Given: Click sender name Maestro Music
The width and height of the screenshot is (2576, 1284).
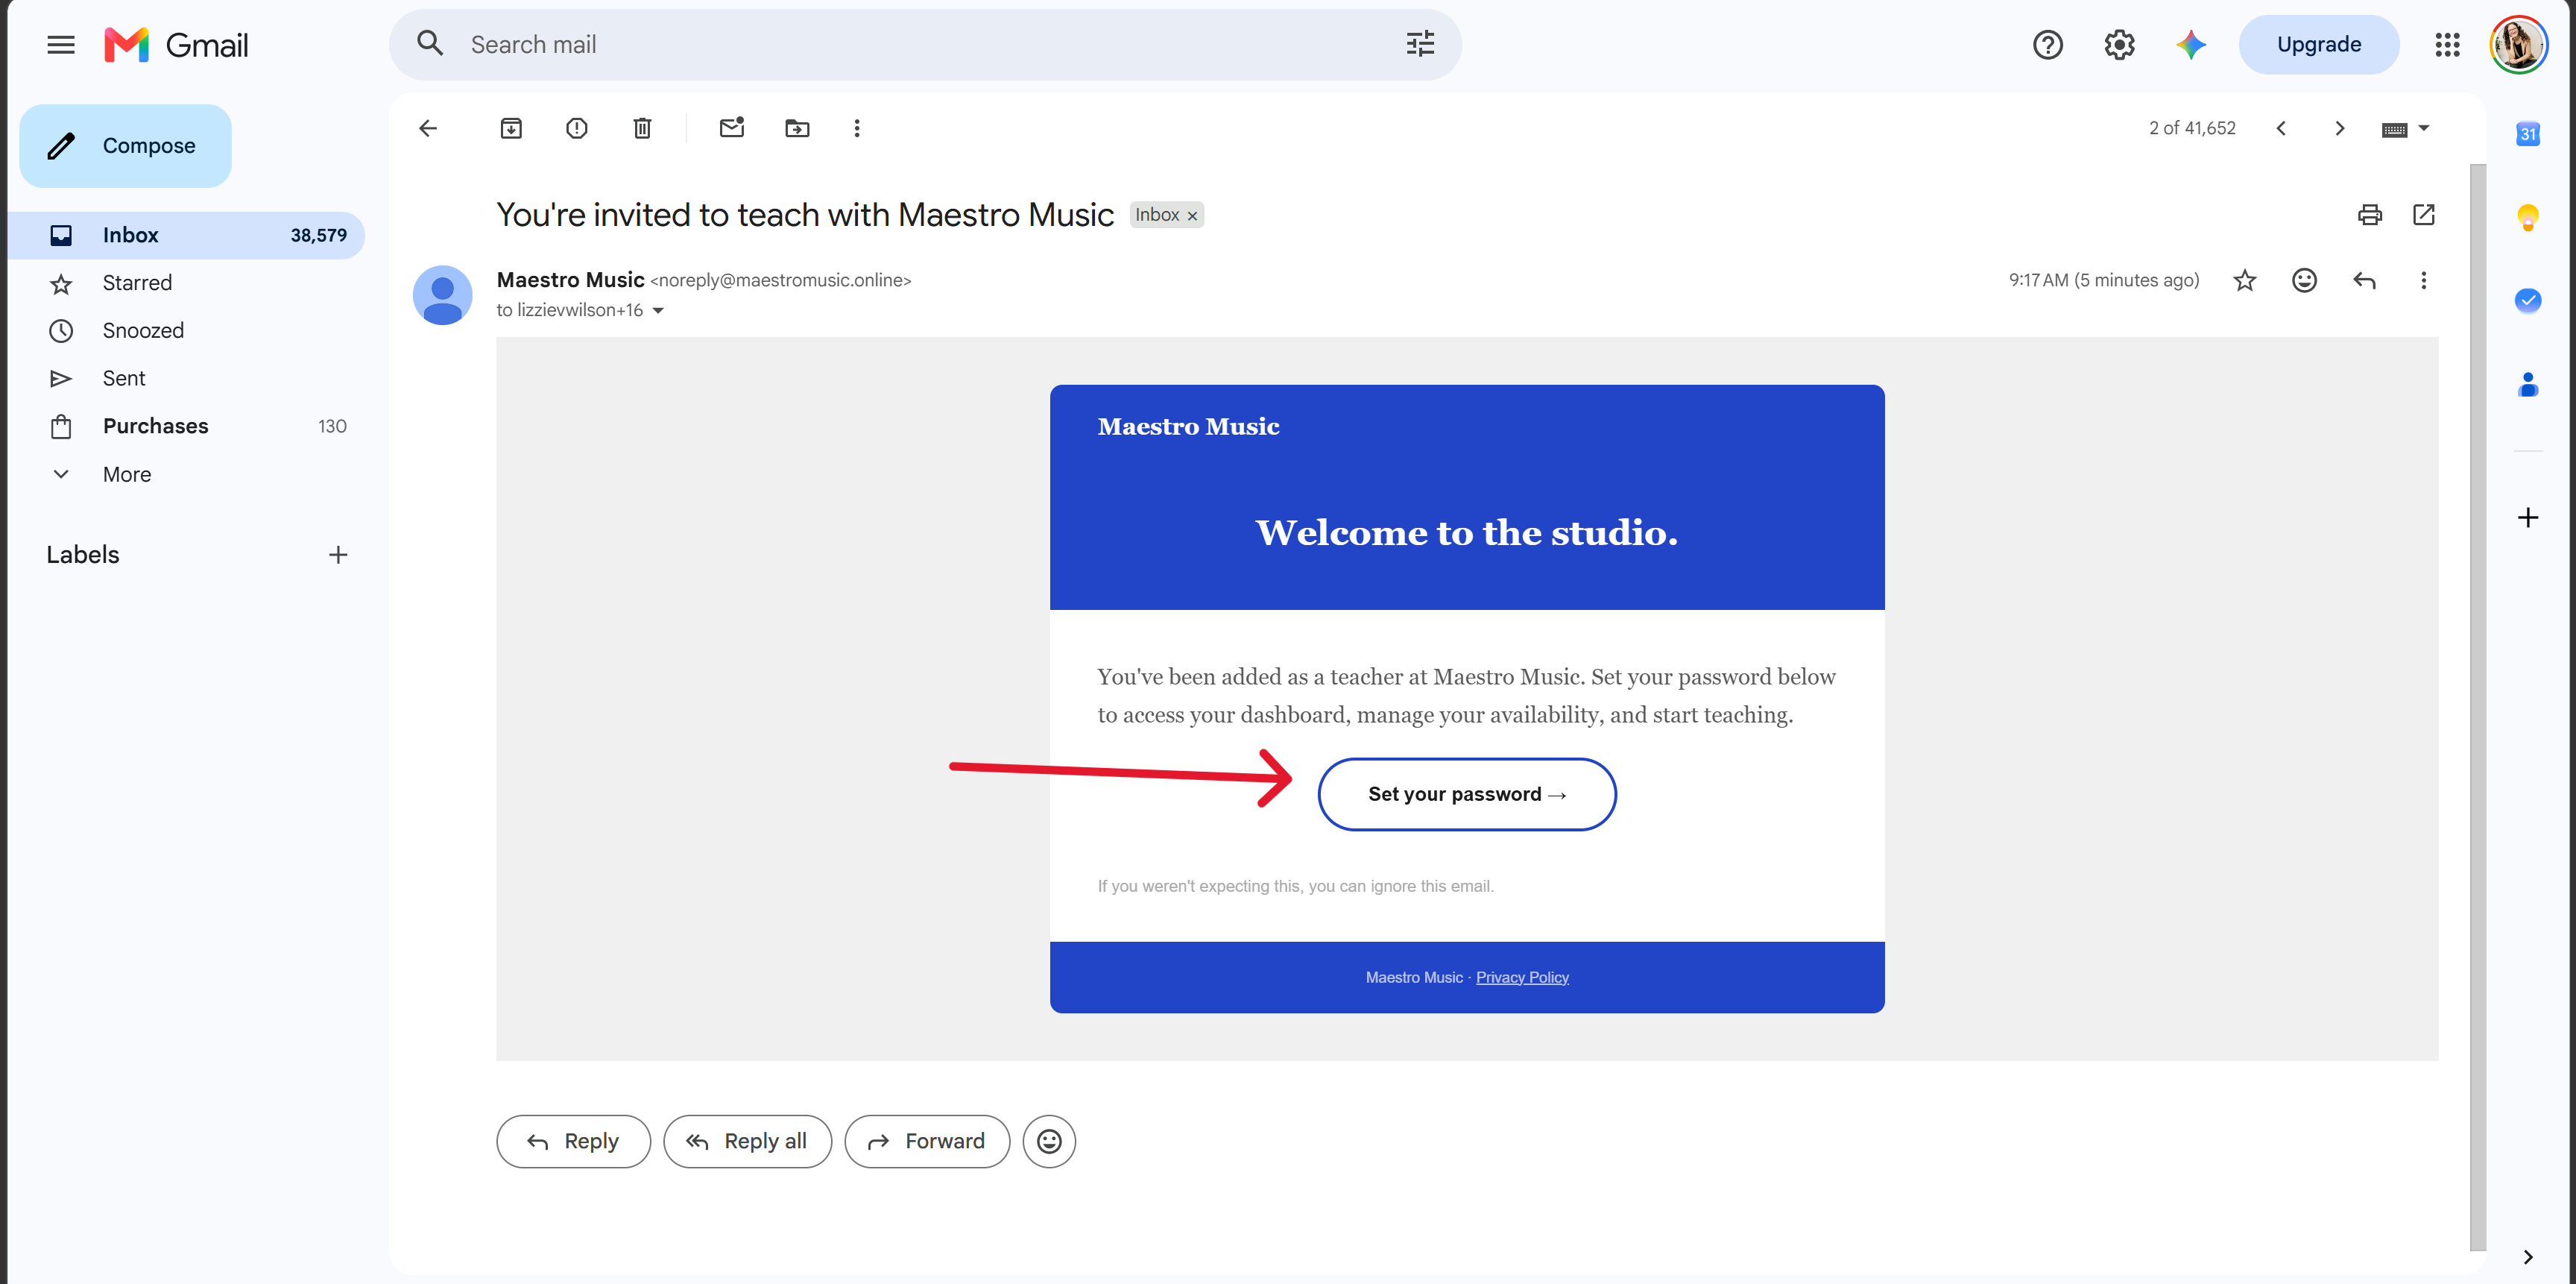Looking at the screenshot, I should 570,280.
